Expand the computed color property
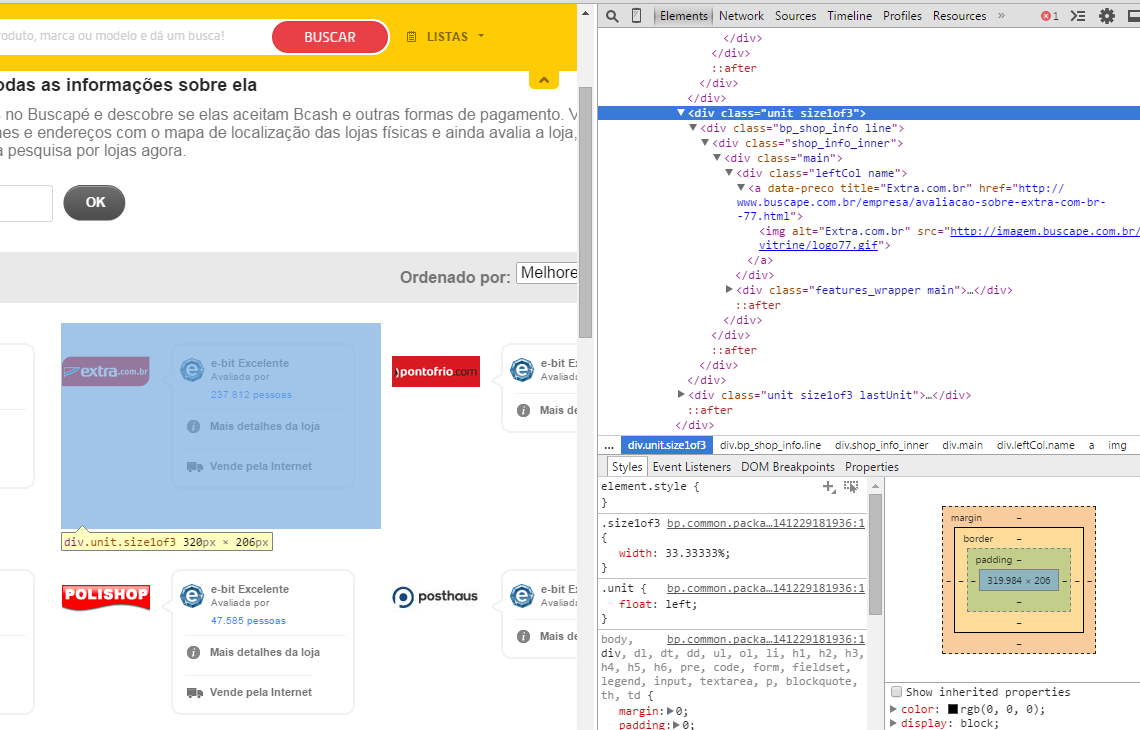Viewport: 1140px width, 730px height. (894, 709)
